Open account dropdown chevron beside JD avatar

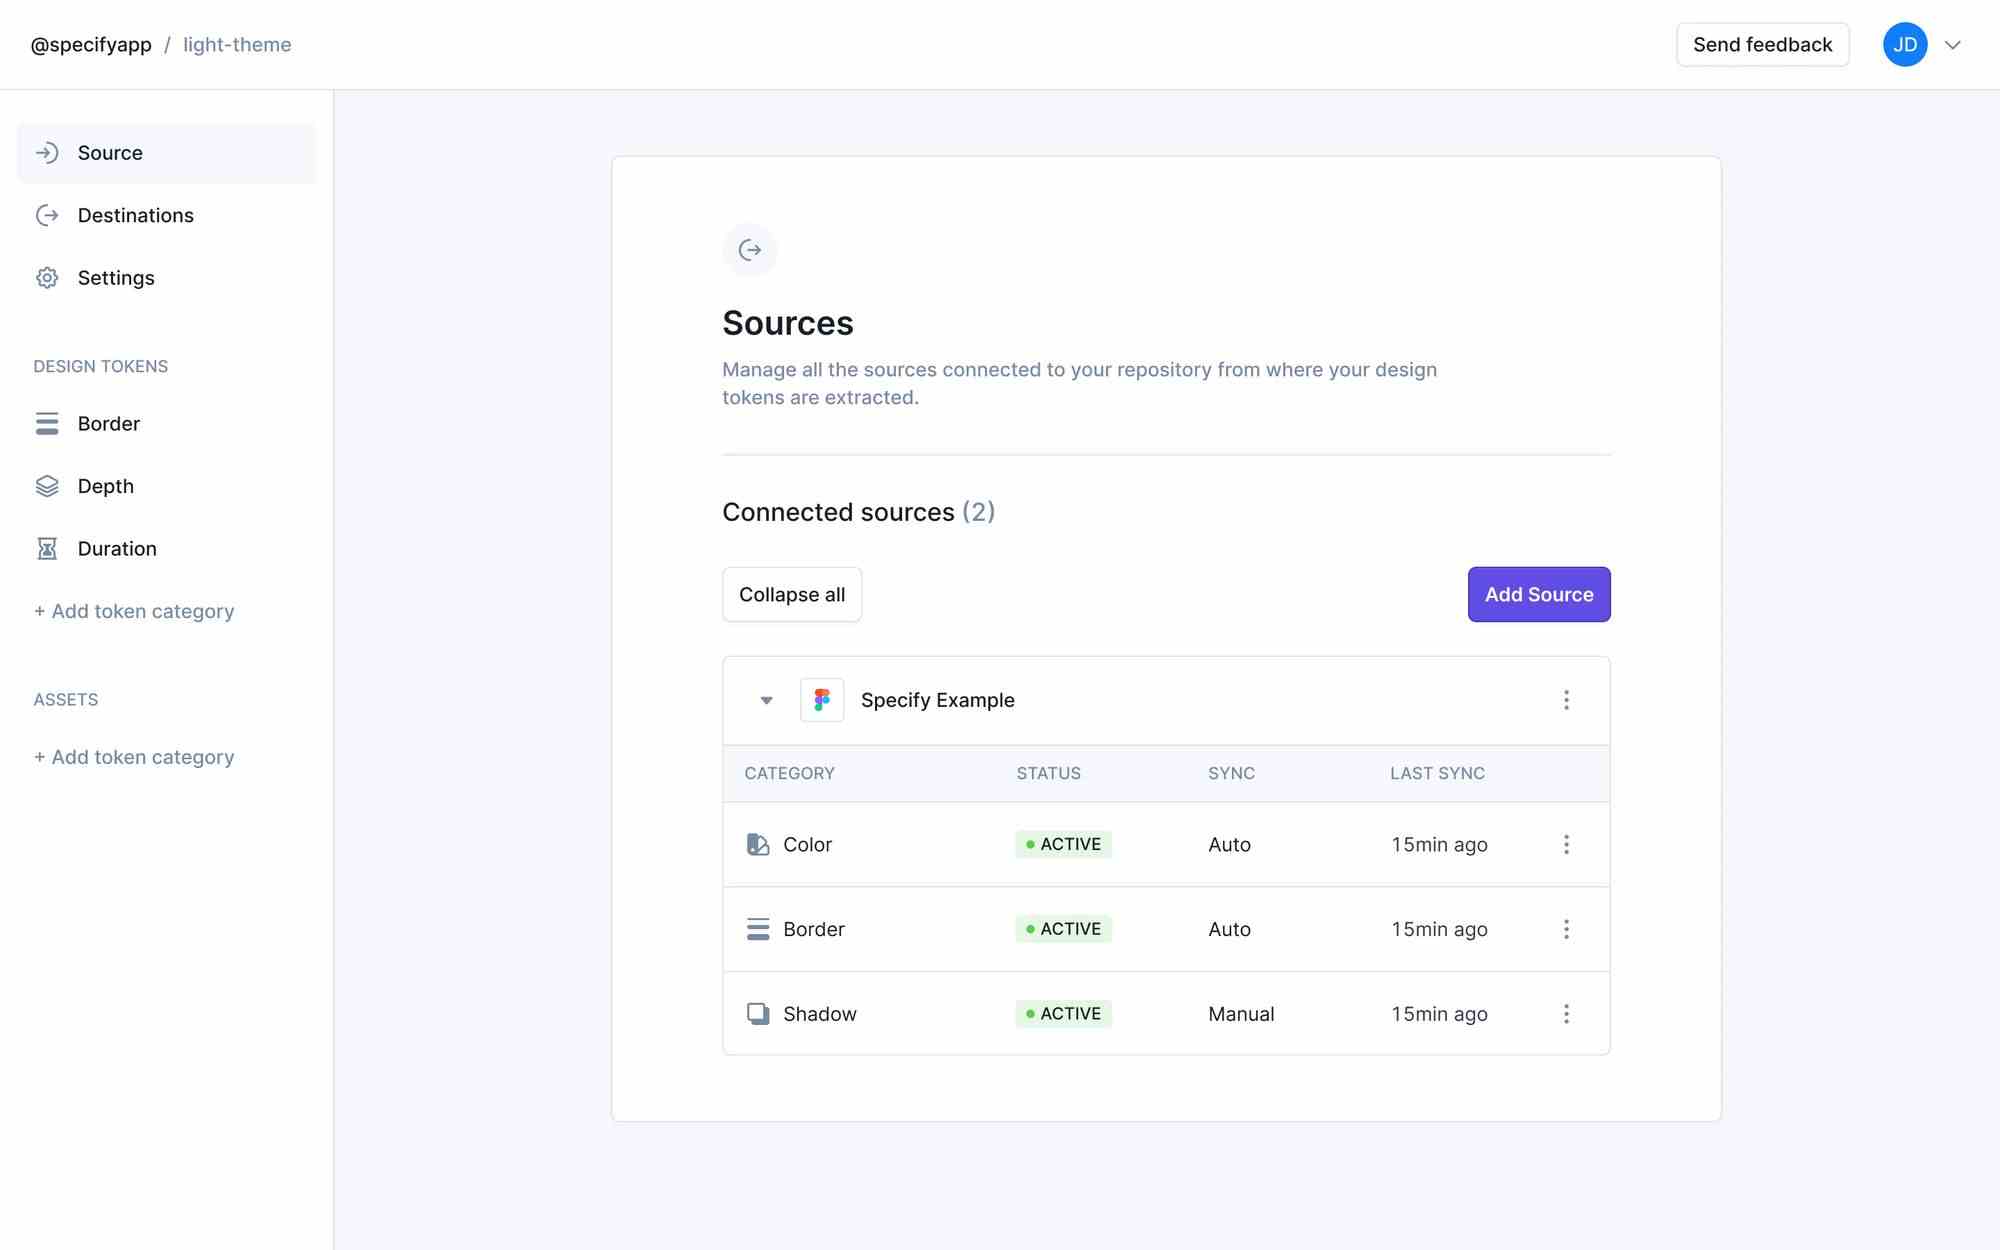1952,45
